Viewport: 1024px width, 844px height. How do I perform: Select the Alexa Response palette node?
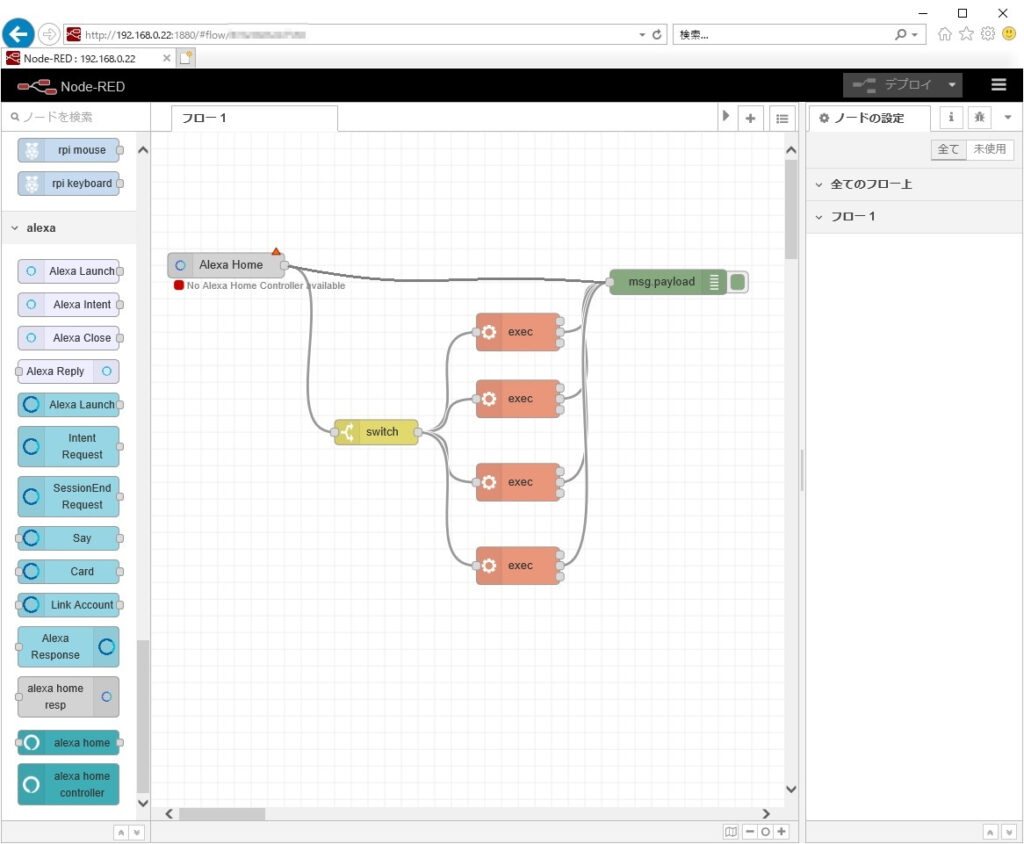point(69,647)
